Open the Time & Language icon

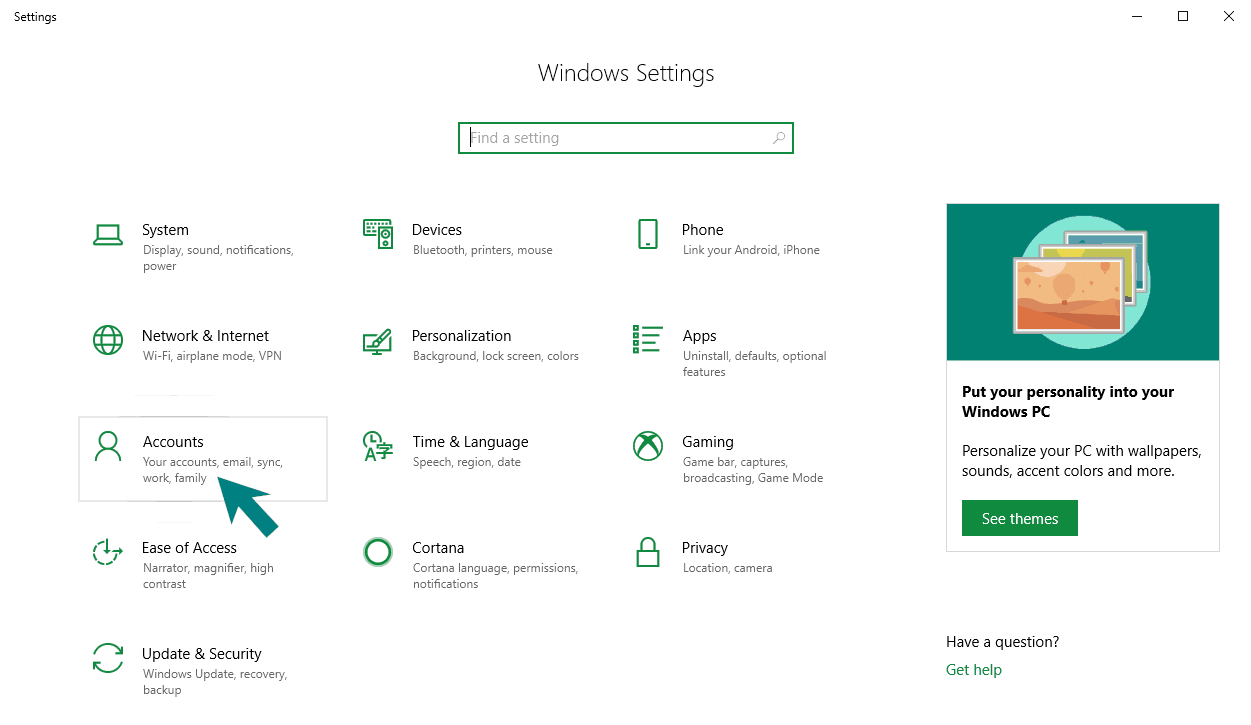tap(377, 446)
